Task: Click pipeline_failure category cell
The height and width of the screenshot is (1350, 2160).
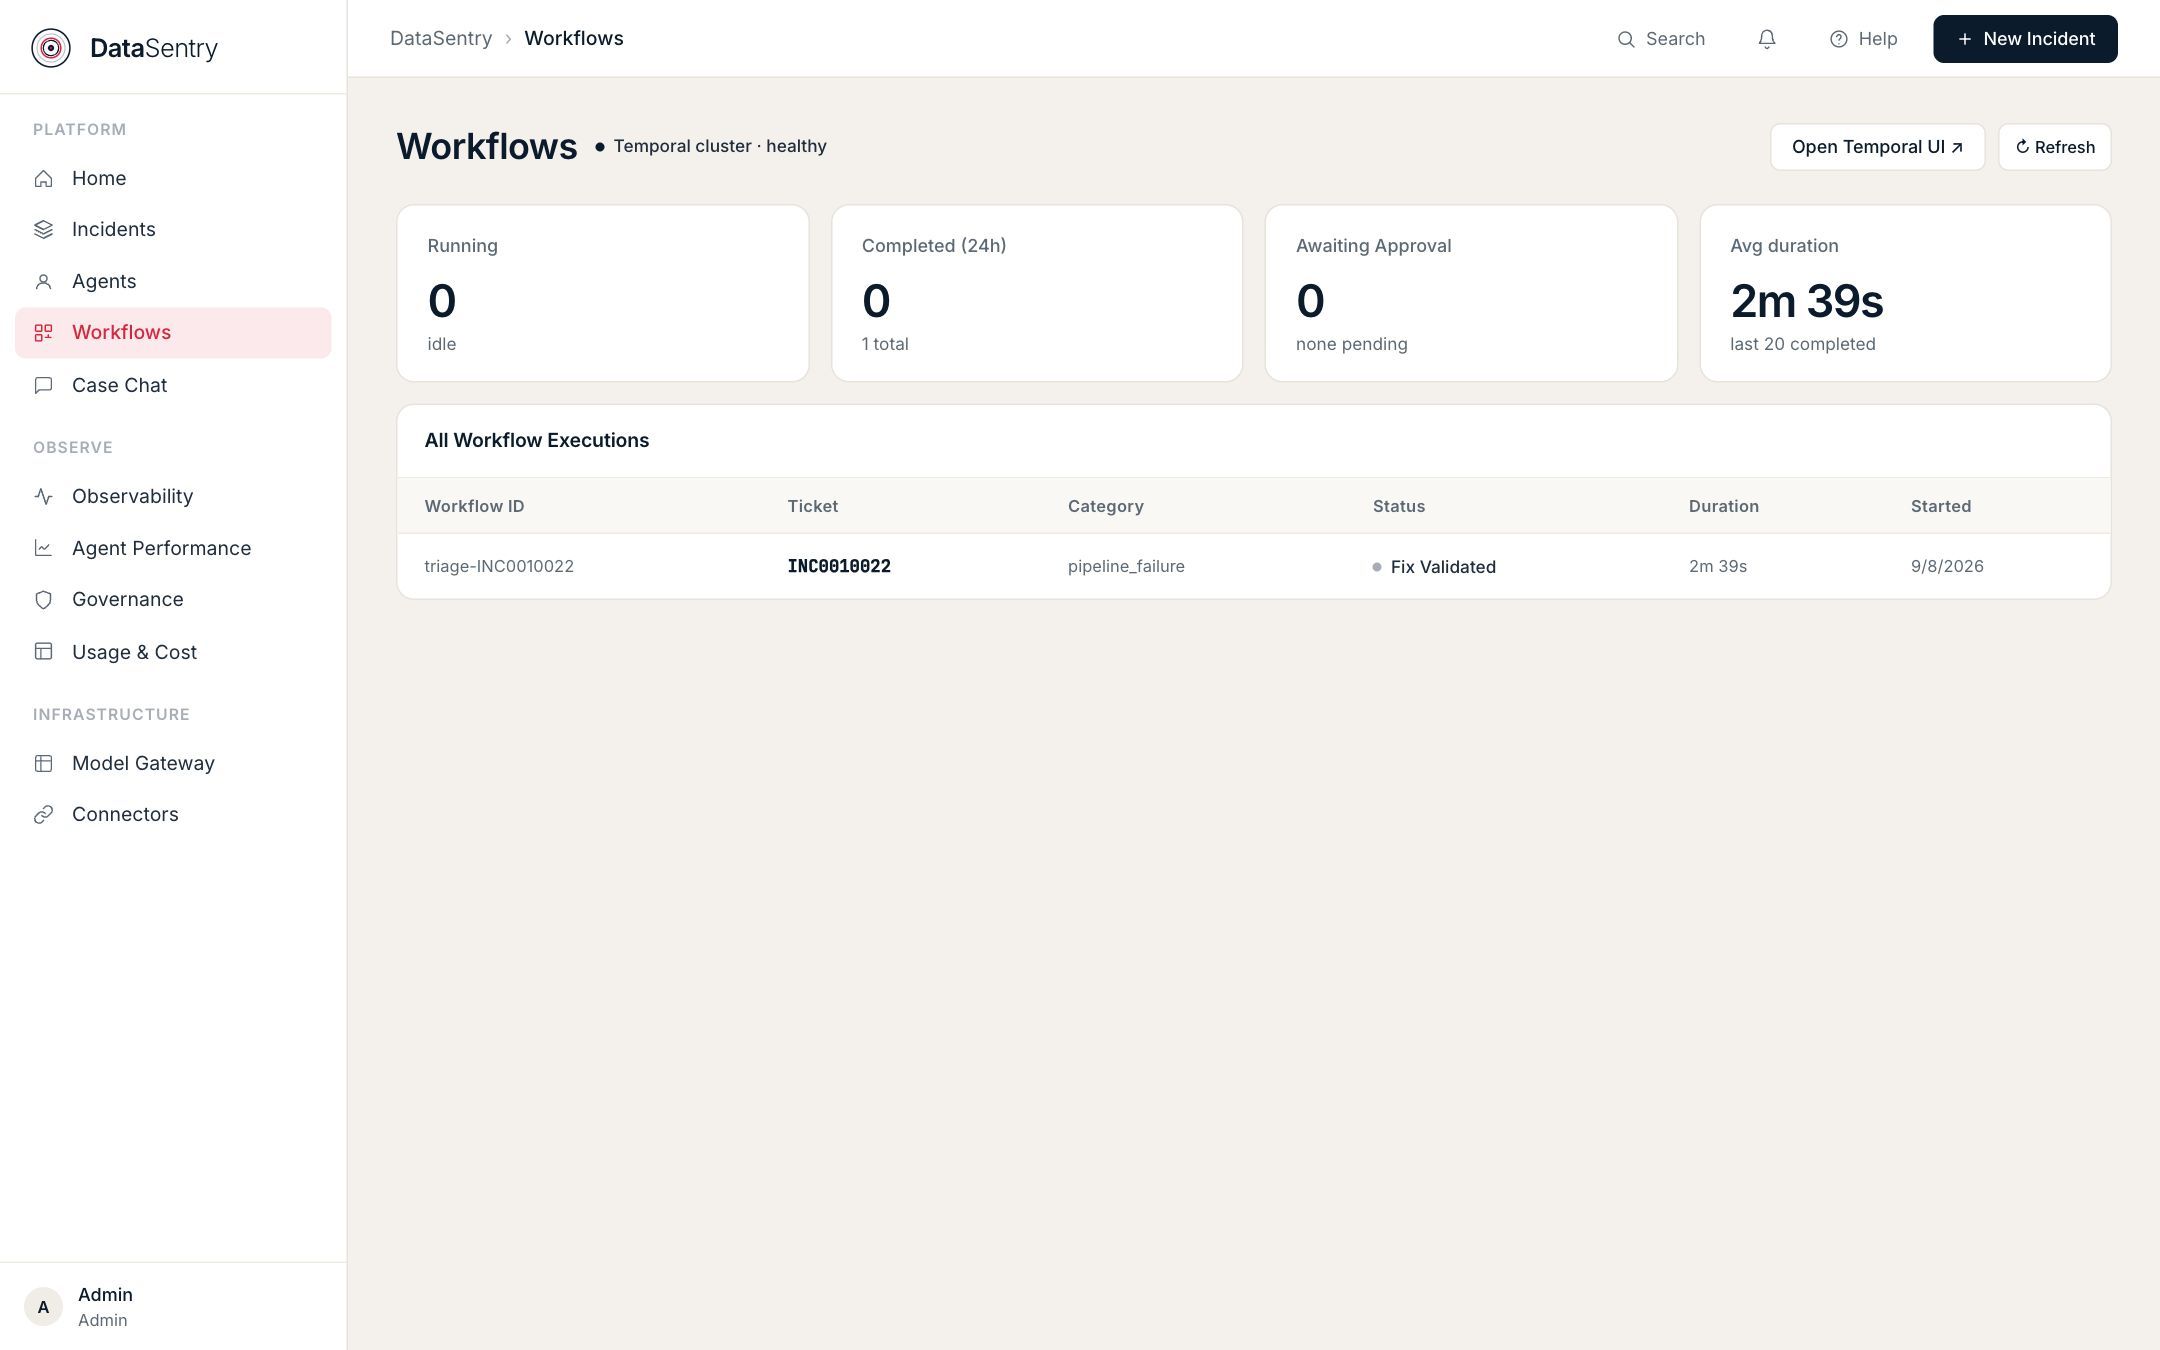Action: click(x=1126, y=566)
